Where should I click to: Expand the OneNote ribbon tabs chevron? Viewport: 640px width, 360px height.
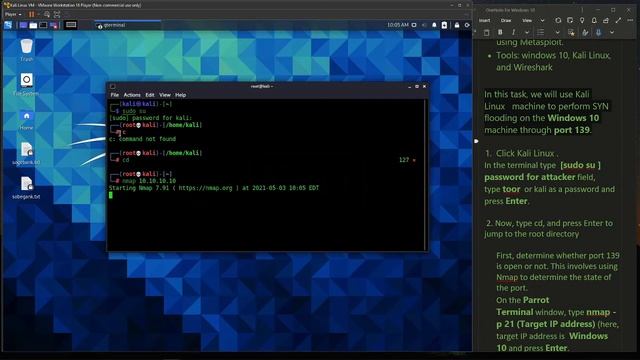(x=542, y=20)
